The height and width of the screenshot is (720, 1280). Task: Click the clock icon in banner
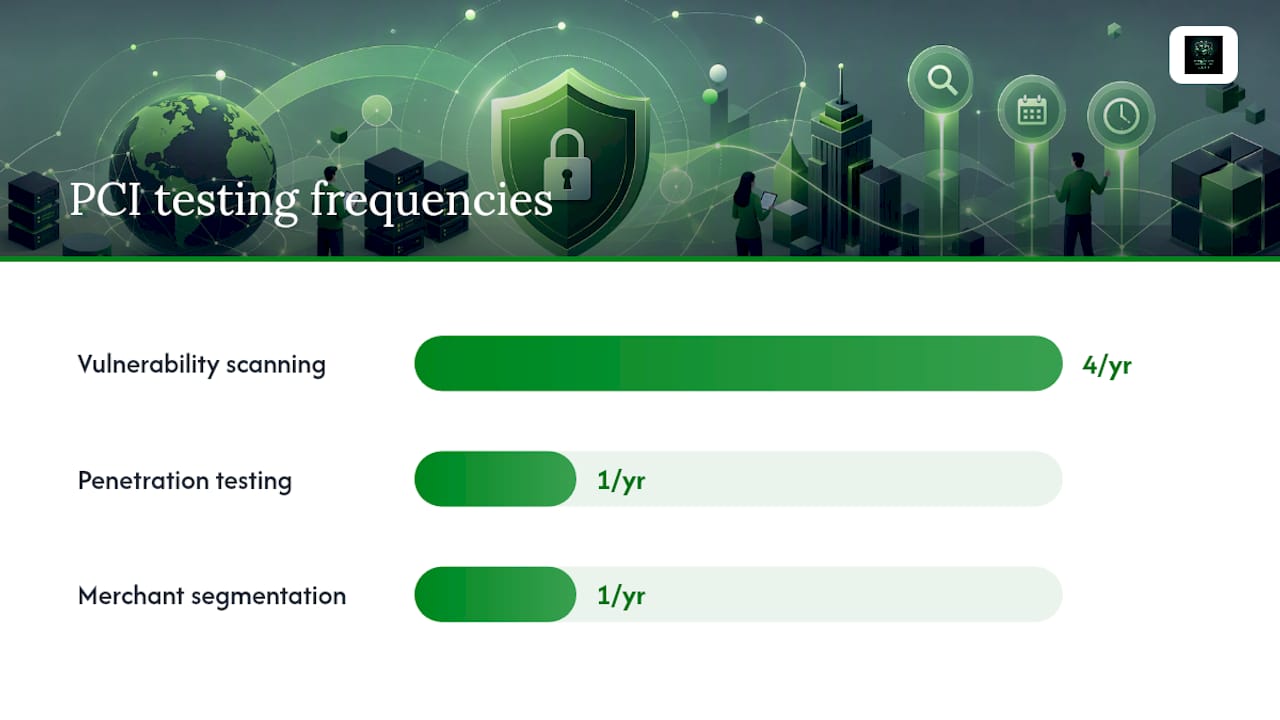[1121, 116]
